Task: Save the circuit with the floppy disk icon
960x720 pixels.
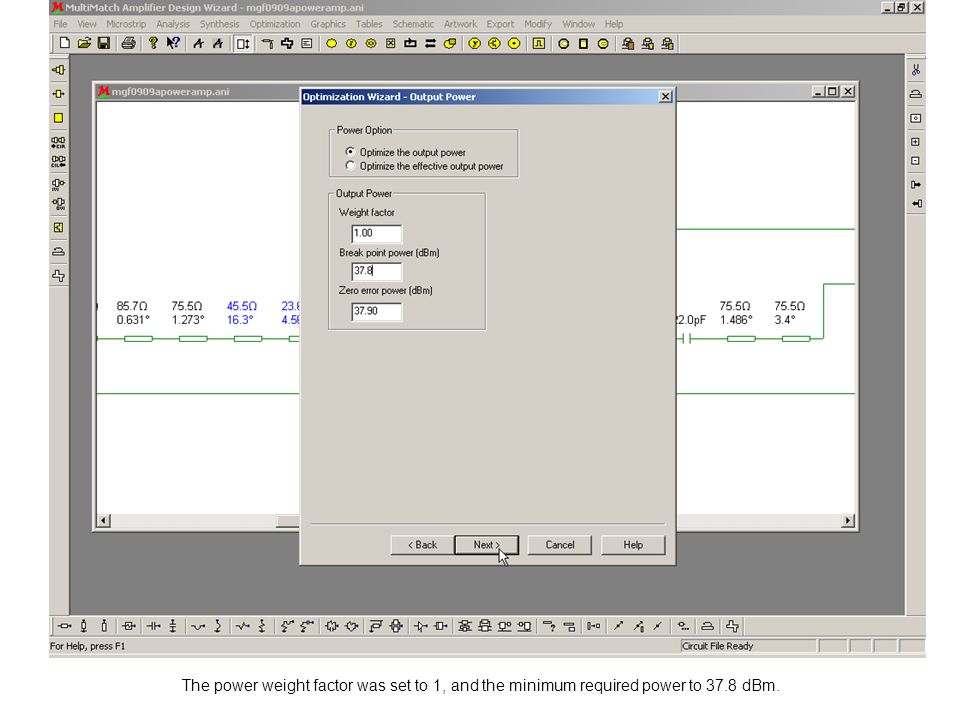Action: (104, 43)
